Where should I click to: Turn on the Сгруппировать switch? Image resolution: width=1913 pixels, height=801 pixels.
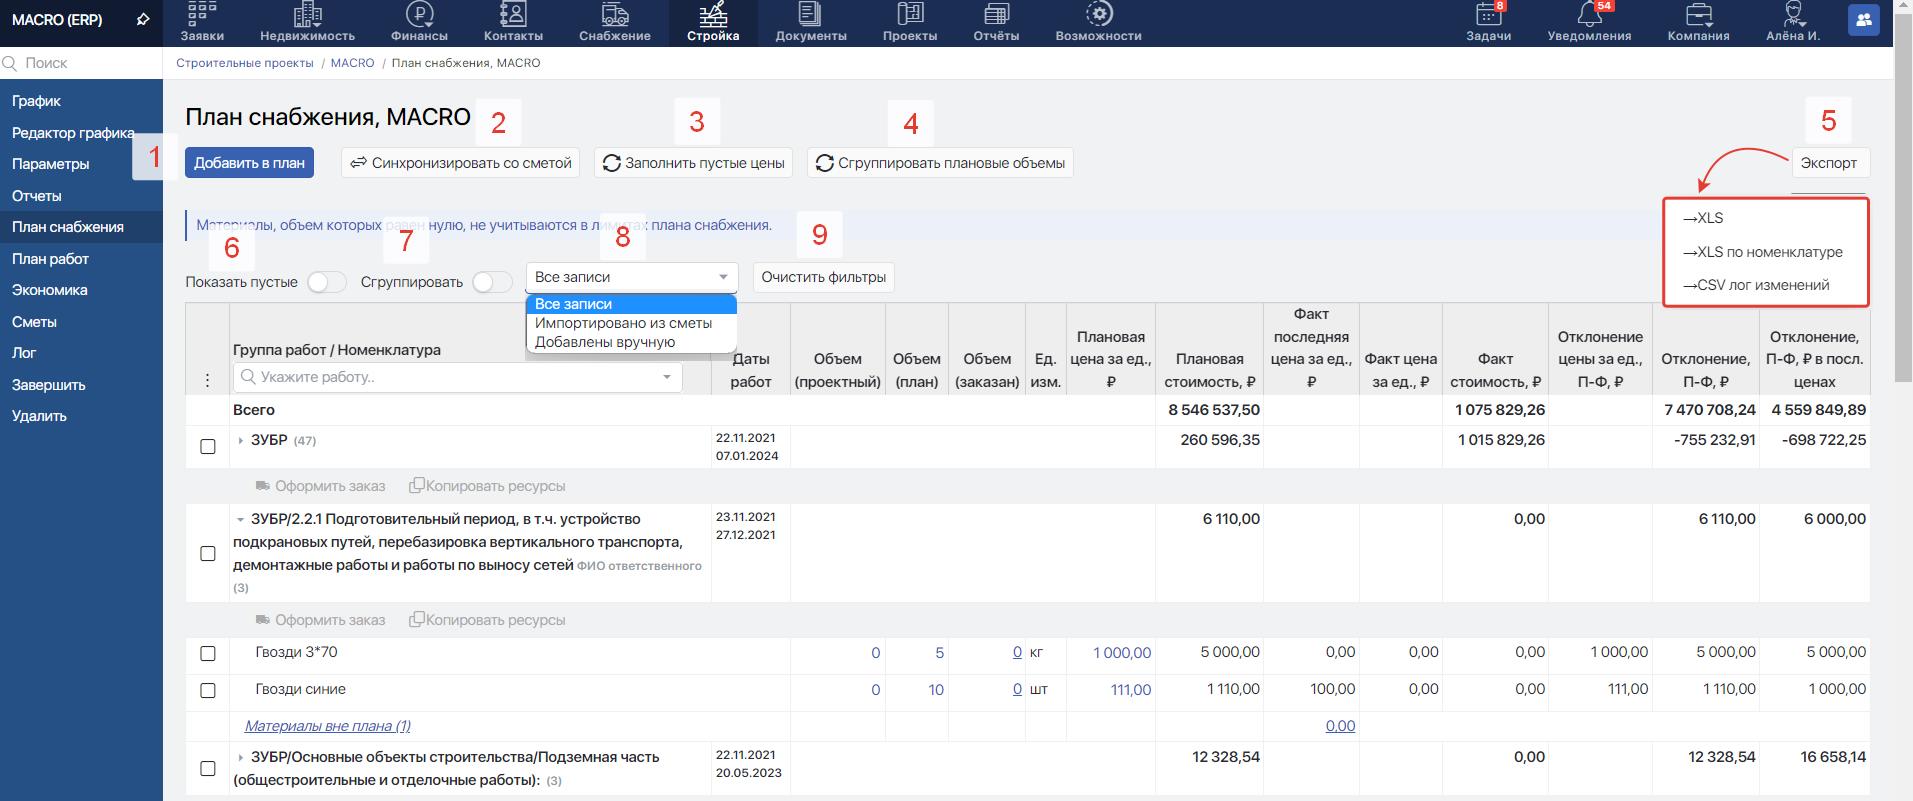[x=491, y=282]
